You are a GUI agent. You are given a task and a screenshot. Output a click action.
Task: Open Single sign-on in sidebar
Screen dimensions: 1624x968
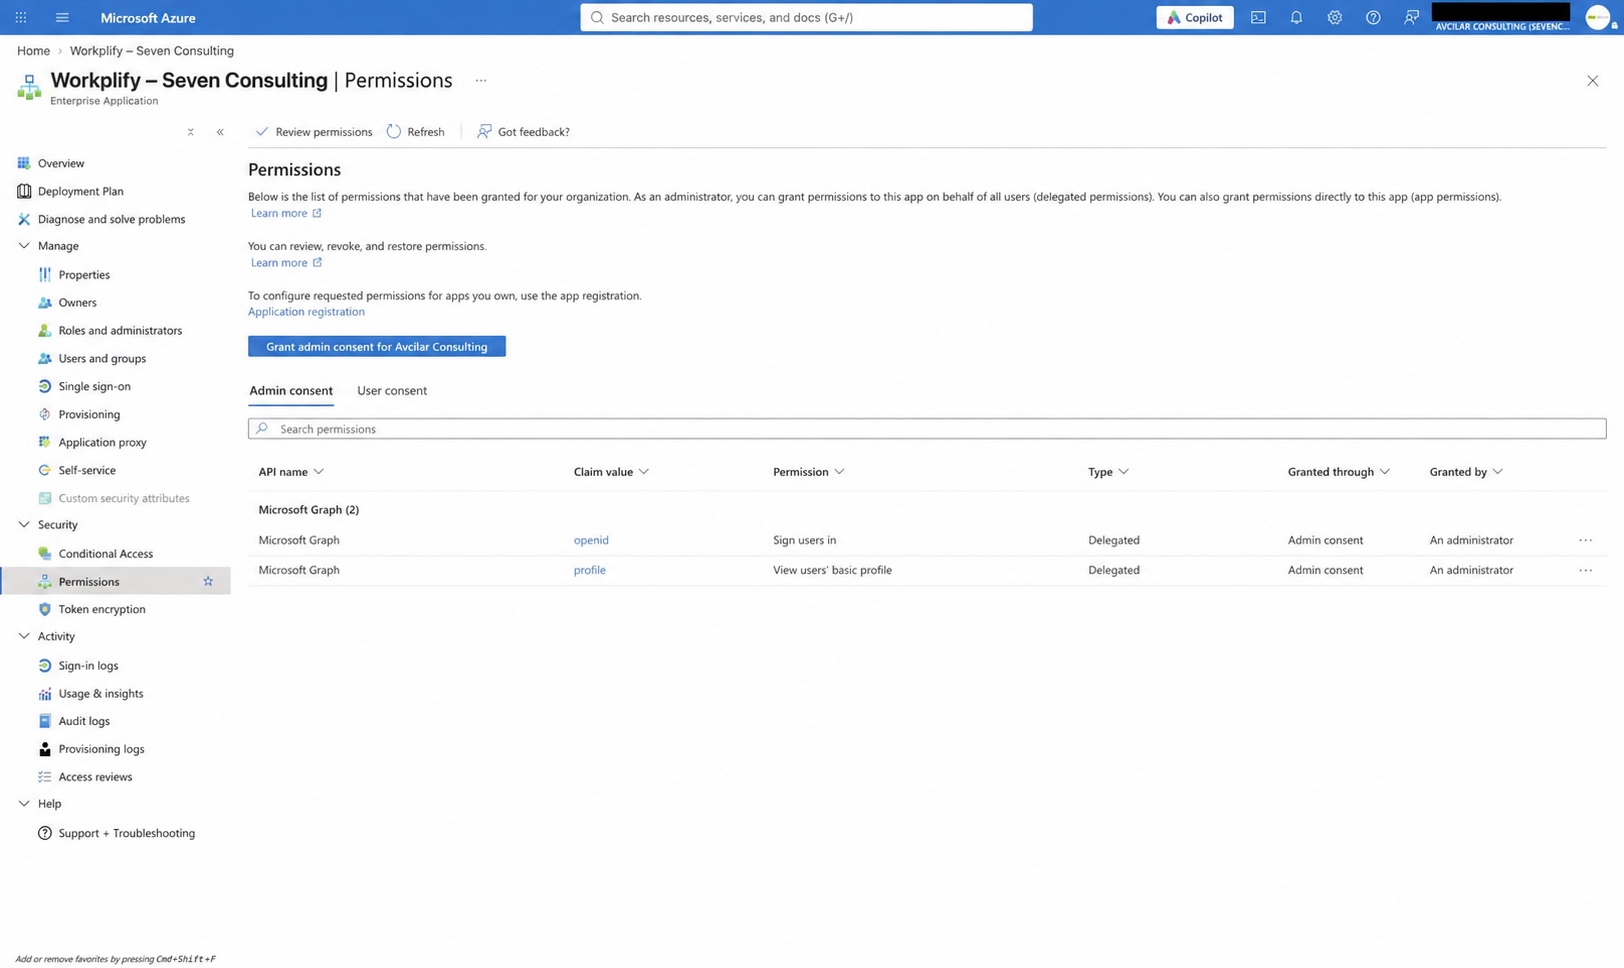tap(94, 386)
